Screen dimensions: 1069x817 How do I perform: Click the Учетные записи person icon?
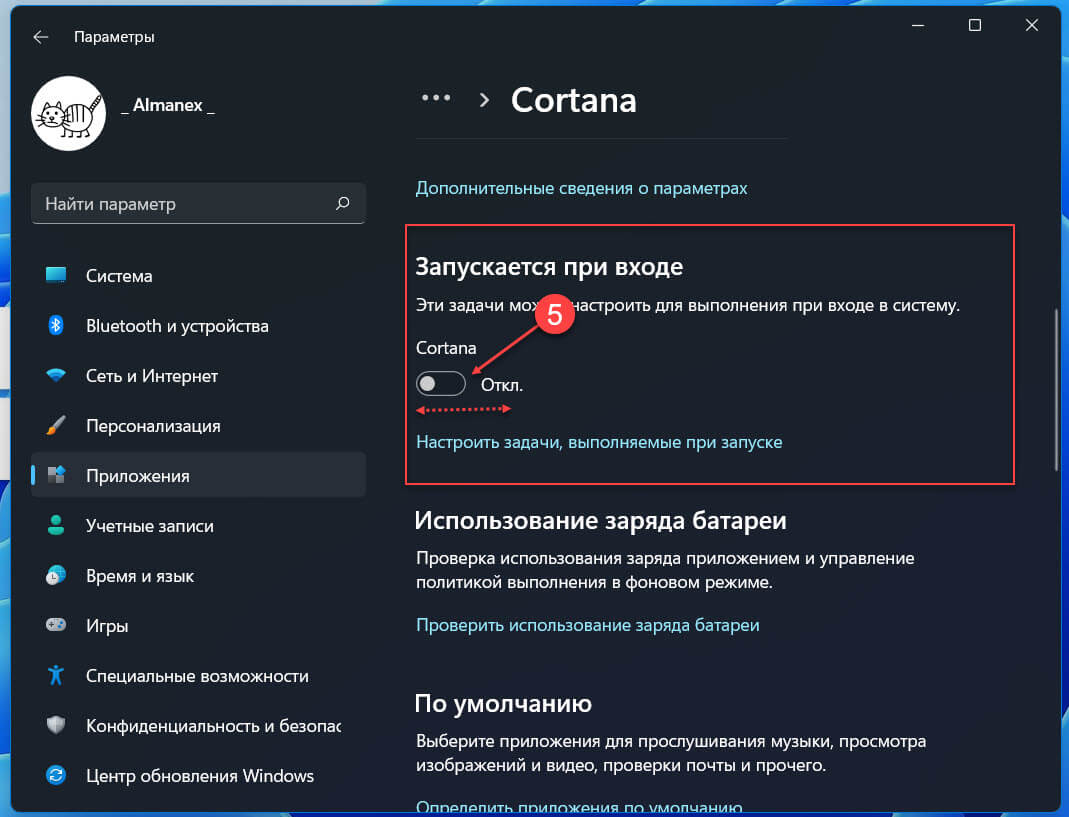tap(56, 525)
